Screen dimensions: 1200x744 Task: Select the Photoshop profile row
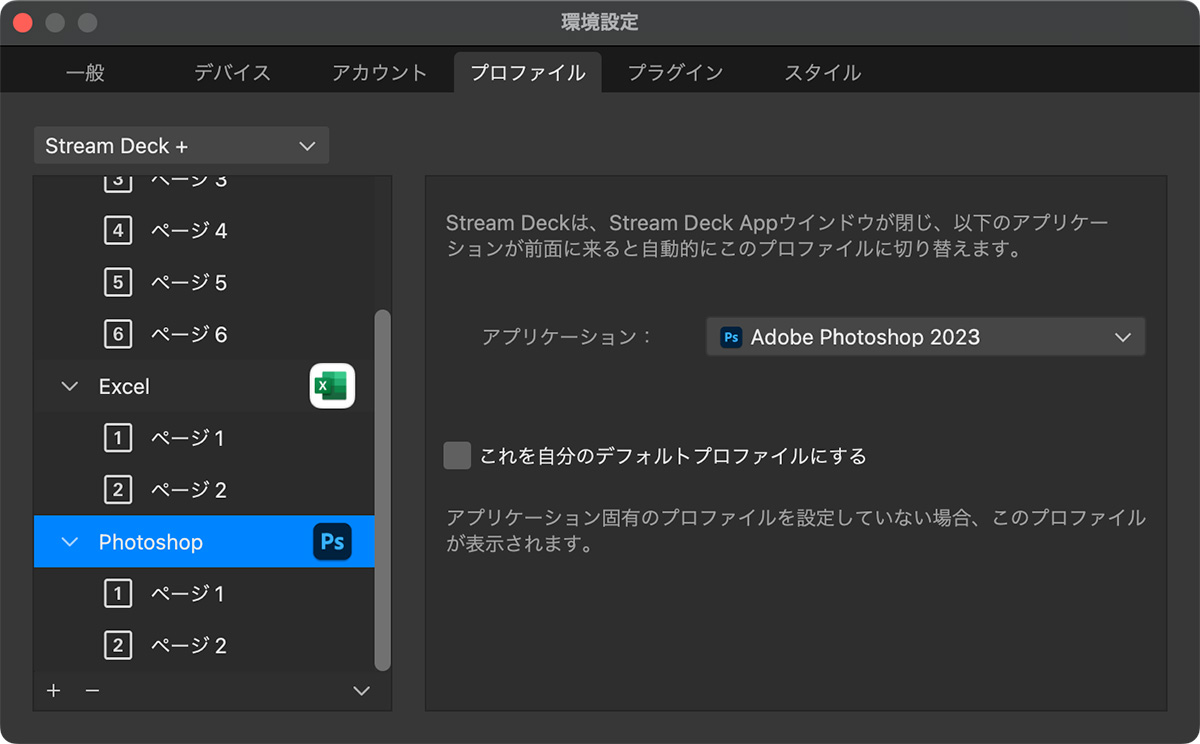tap(204, 542)
